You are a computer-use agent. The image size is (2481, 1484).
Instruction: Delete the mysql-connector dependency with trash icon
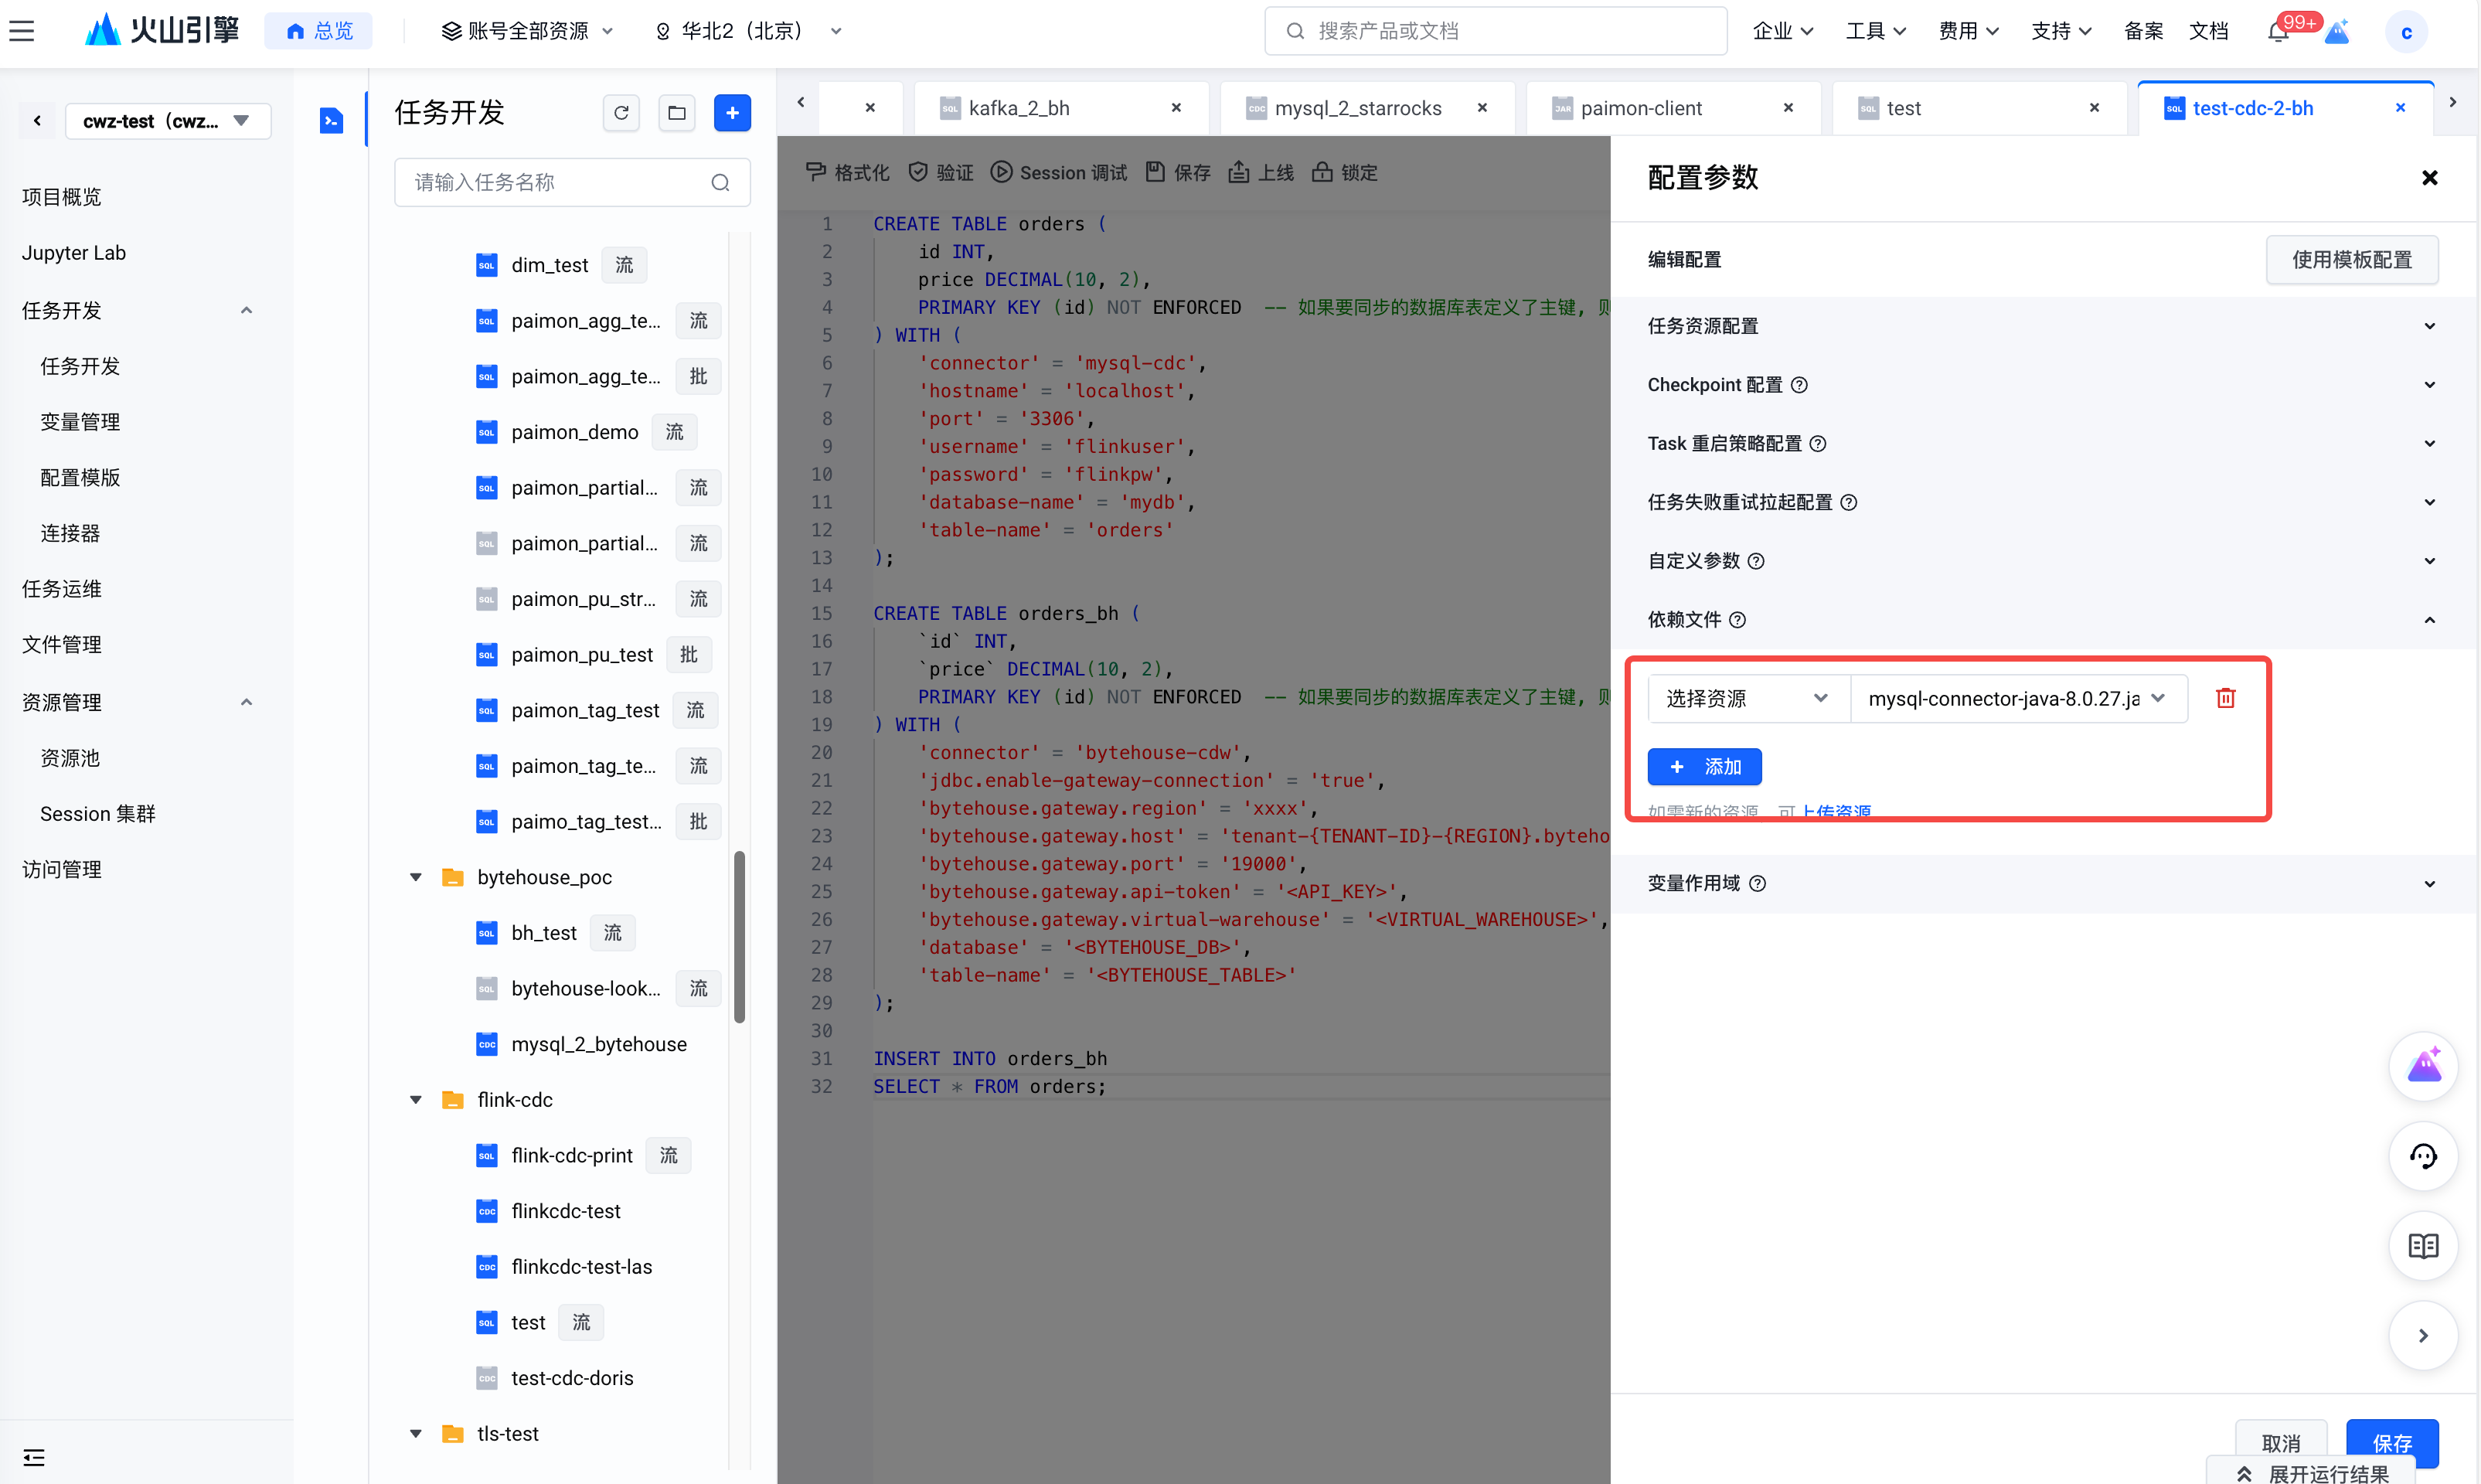tap(2225, 698)
